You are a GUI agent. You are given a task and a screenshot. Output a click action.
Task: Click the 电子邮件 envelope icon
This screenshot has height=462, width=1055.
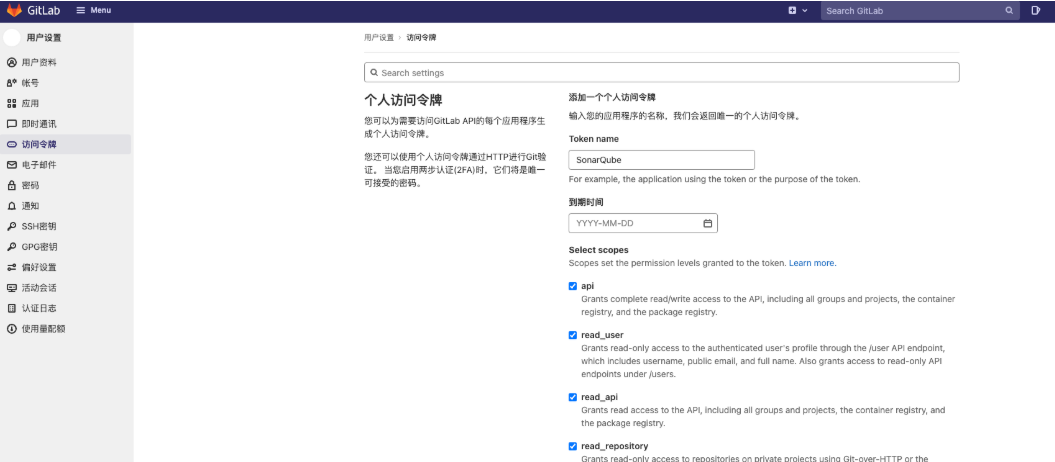coord(11,165)
